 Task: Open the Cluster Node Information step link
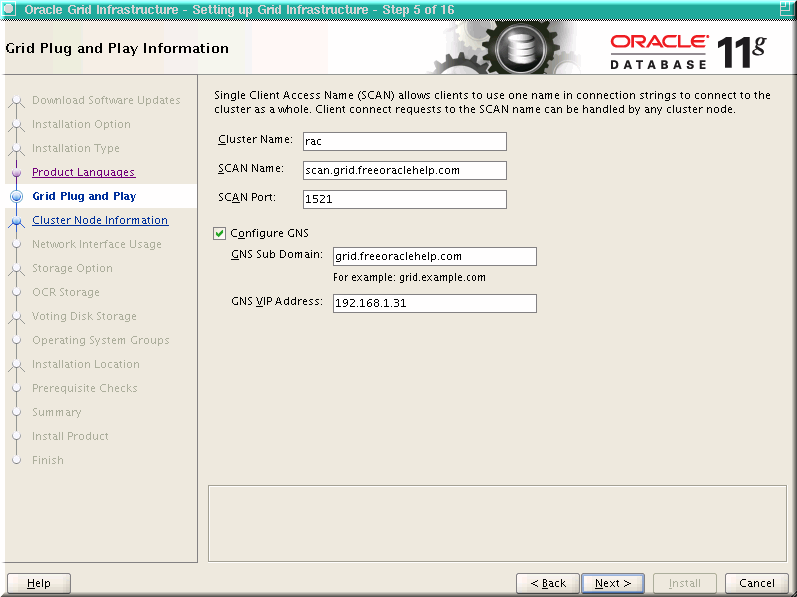click(100, 220)
